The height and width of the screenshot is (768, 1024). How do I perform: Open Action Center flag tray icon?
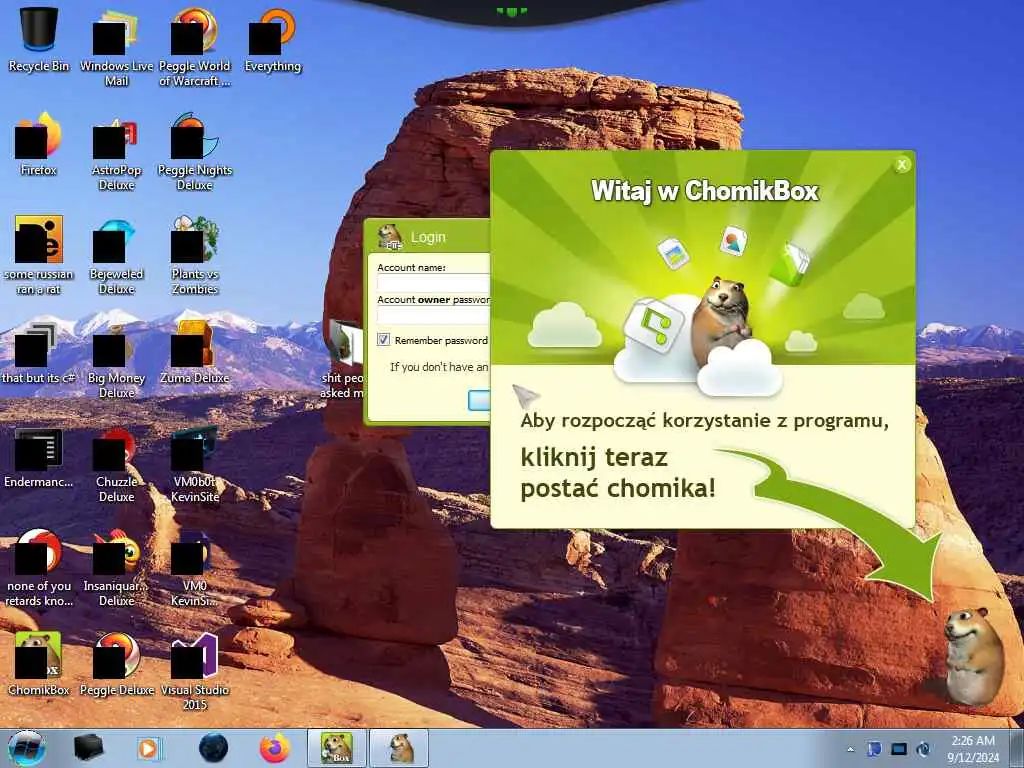click(874, 749)
